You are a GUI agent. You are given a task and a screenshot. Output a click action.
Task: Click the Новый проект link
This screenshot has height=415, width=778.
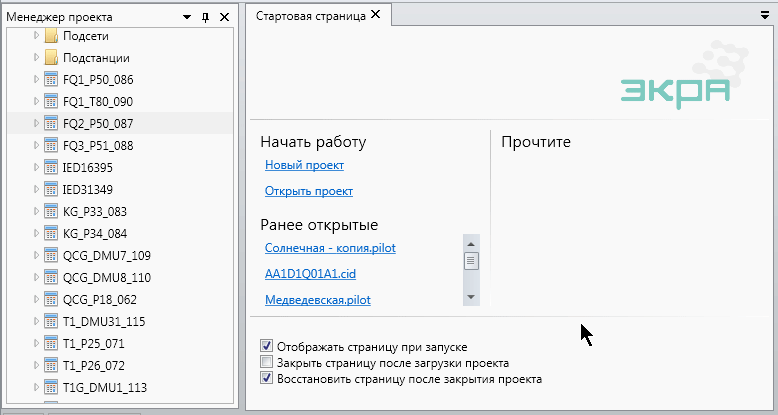tap(304, 165)
